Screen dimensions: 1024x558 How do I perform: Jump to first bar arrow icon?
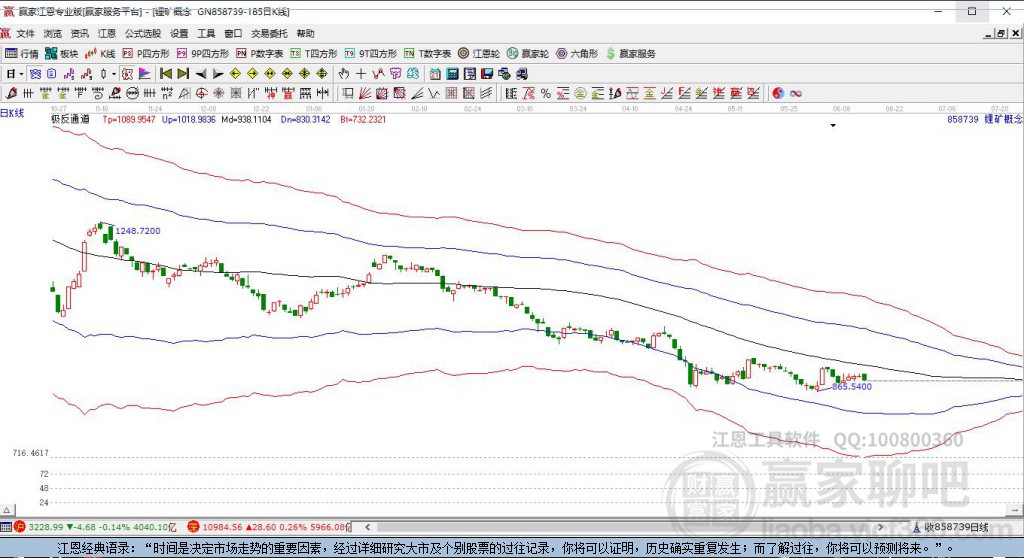pos(166,74)
